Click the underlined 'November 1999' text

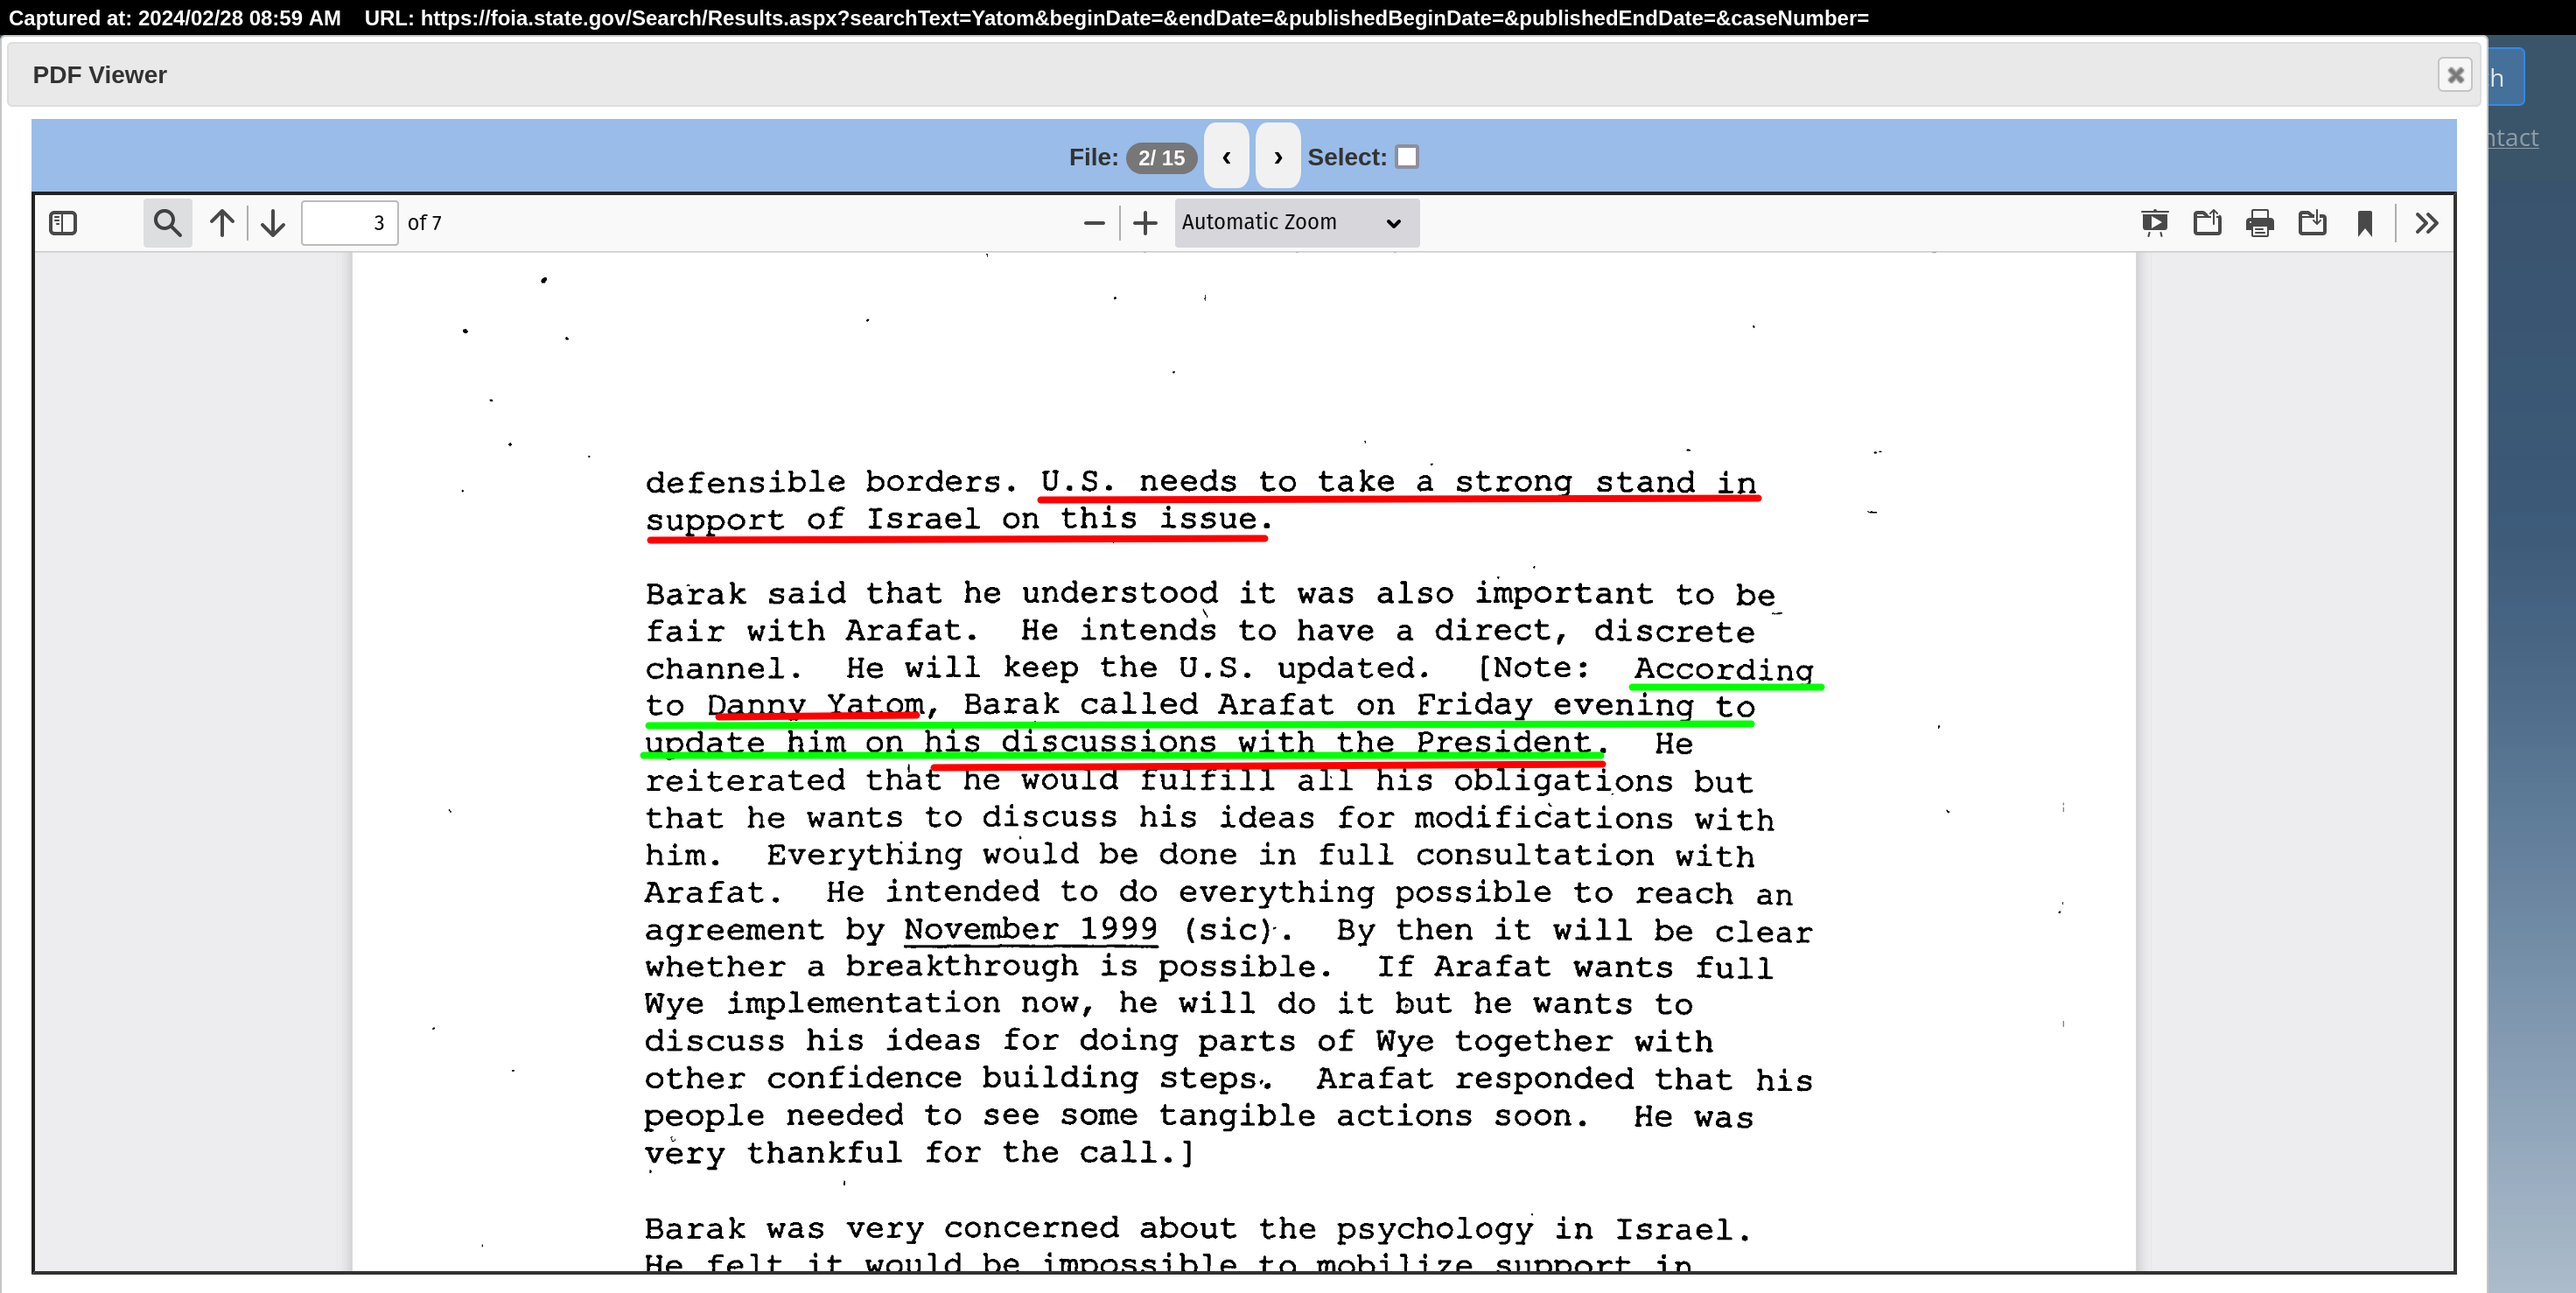[x=1031, y=929]
